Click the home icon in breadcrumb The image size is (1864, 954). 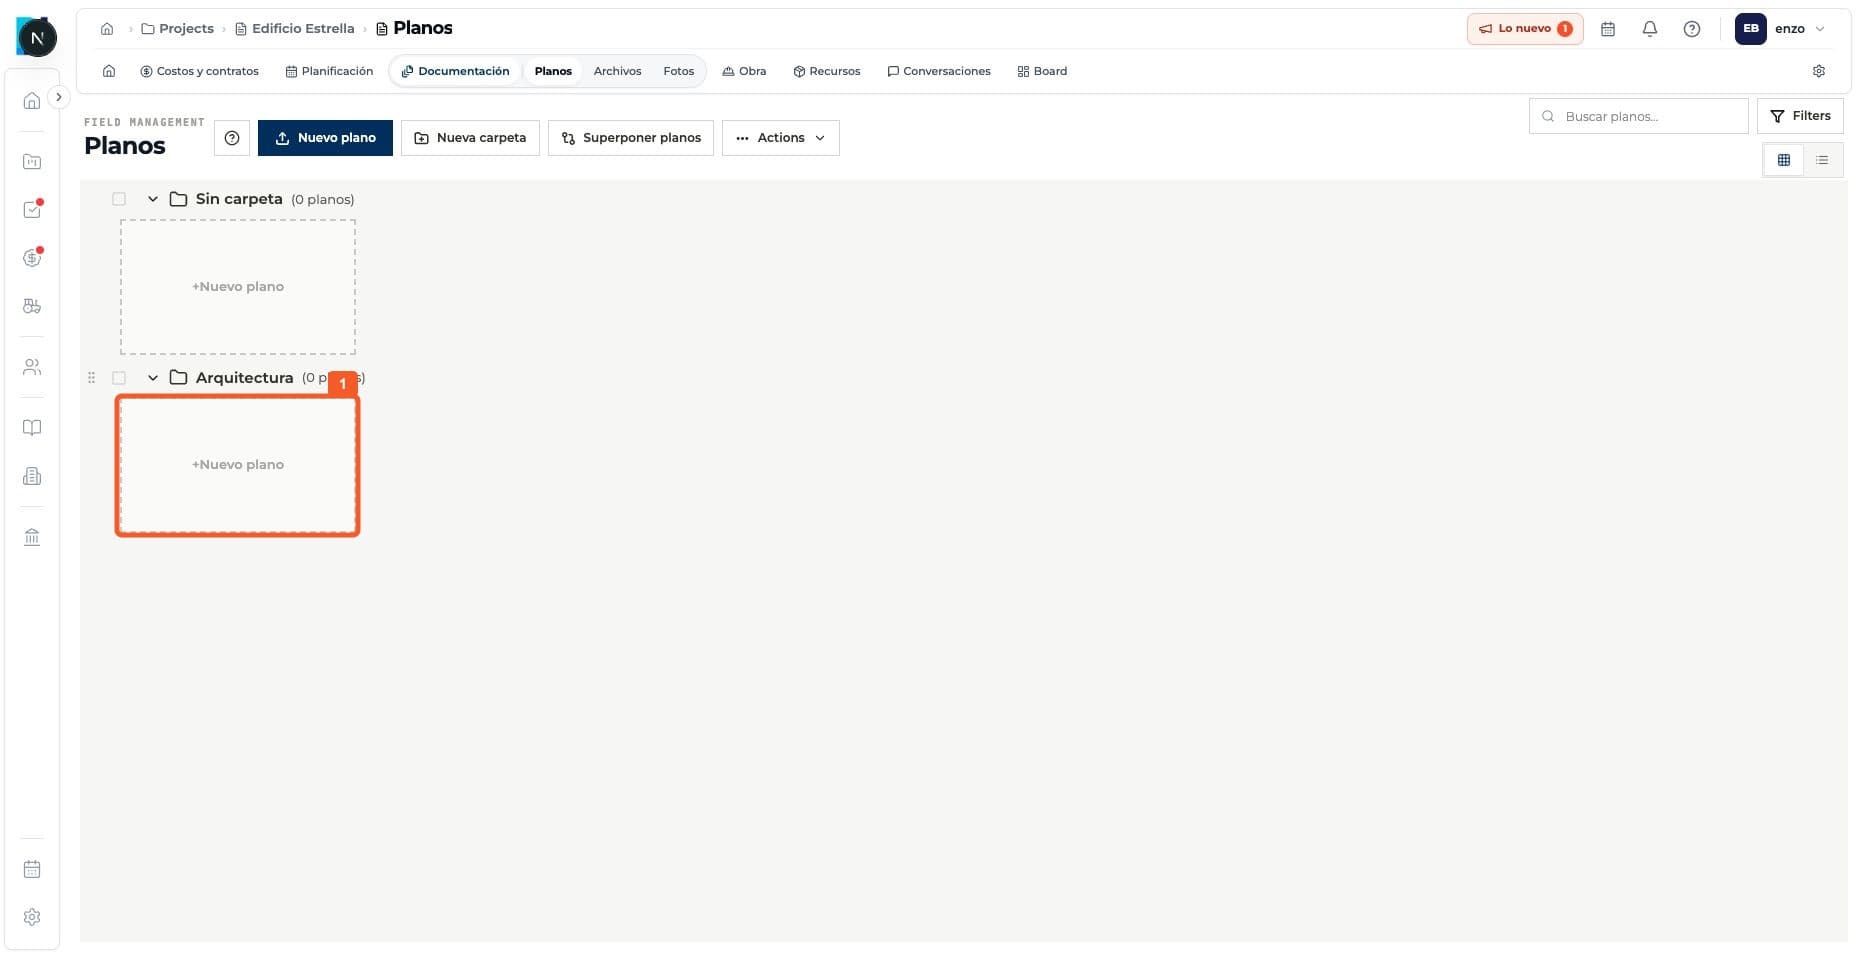(x=107, y=29)
